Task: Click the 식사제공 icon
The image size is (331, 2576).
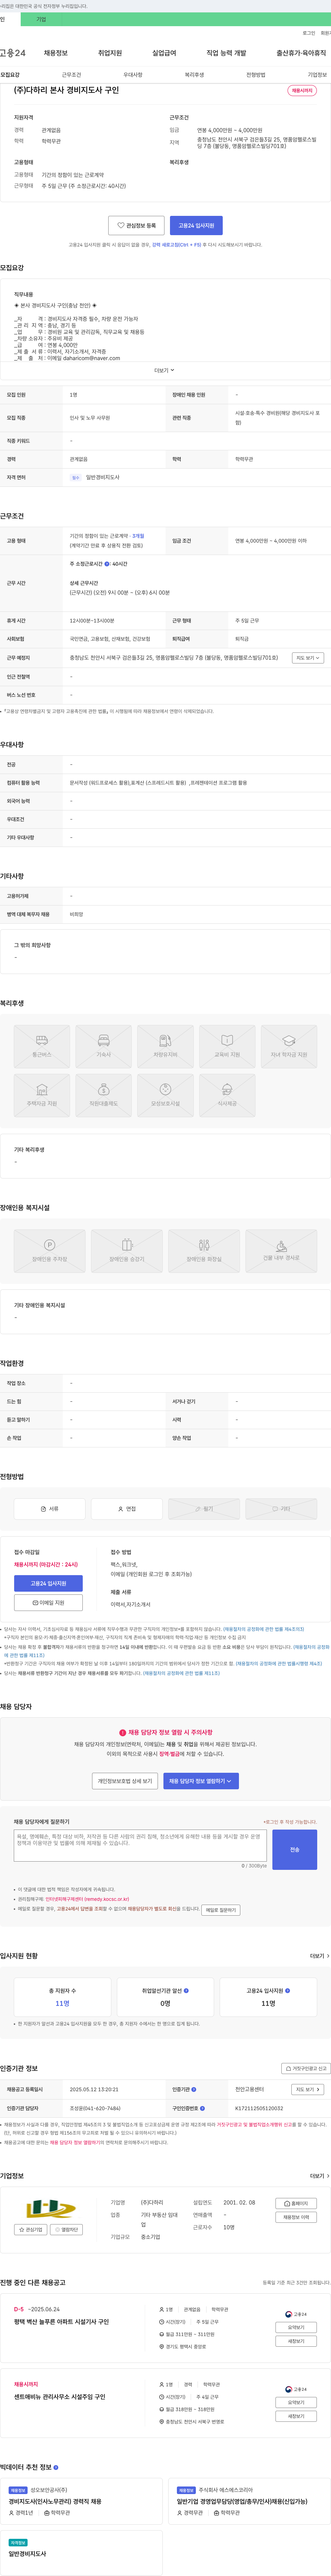Action: tap(227, 1094)
